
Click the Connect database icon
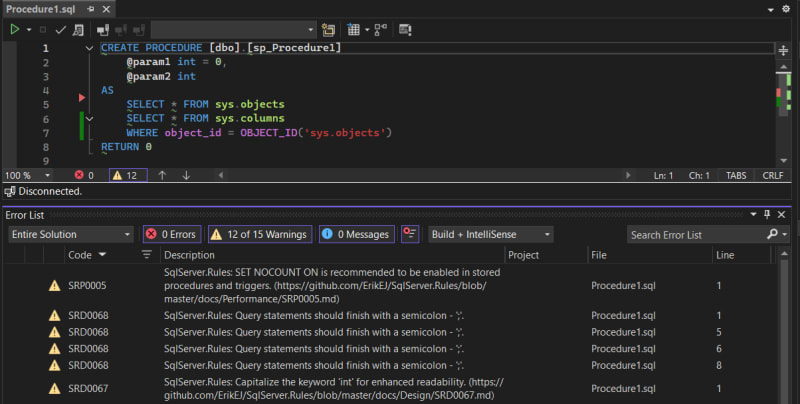tap(103, 30)
